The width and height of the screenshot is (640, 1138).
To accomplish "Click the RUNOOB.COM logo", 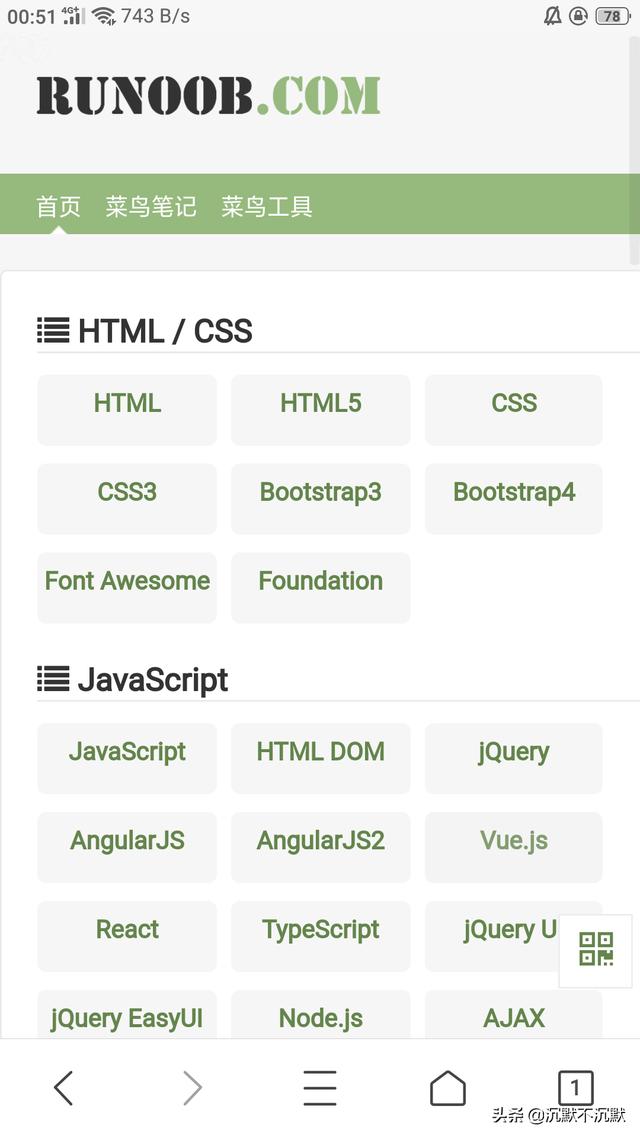I will click(x=208, y=96).
